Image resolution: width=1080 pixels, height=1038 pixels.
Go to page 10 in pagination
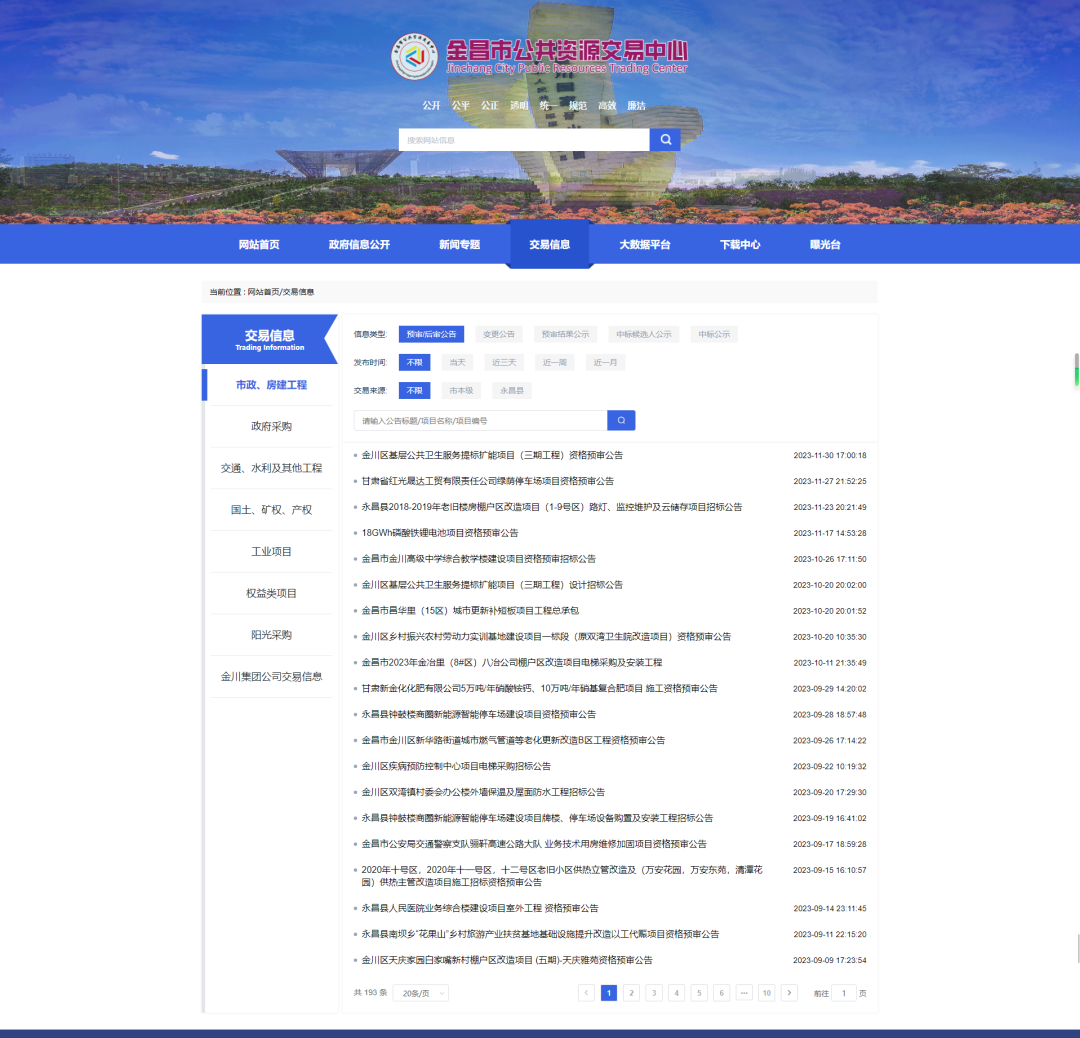[767, 993]
